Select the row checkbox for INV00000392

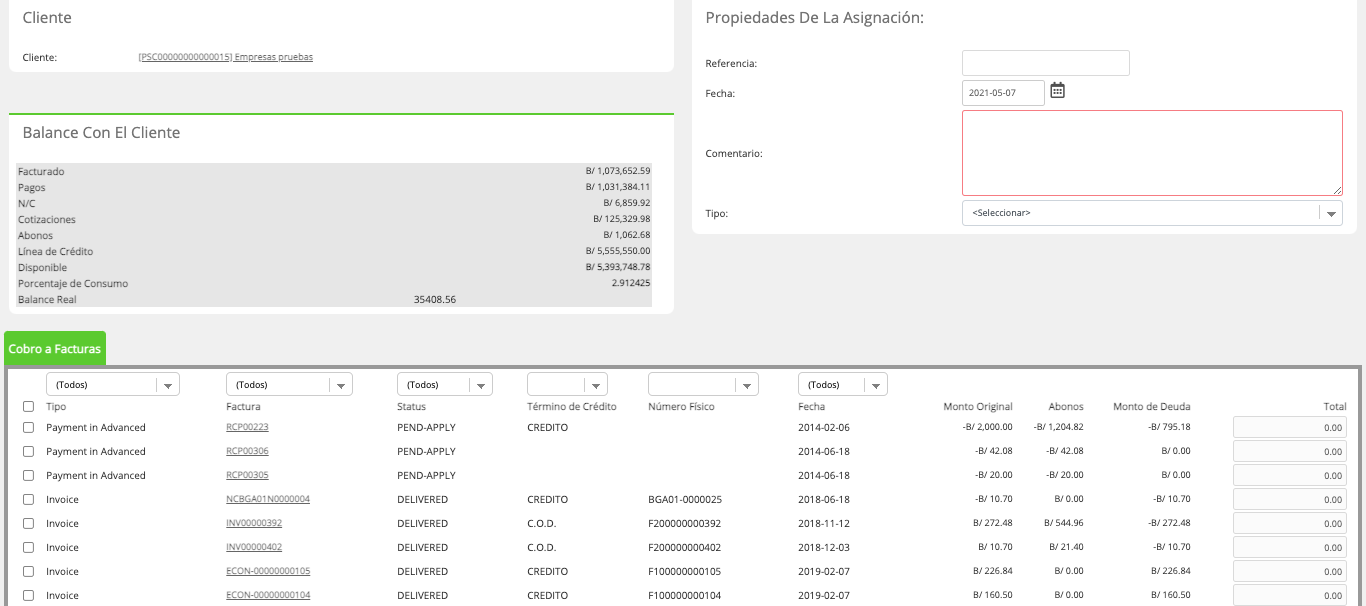[28, 523]
